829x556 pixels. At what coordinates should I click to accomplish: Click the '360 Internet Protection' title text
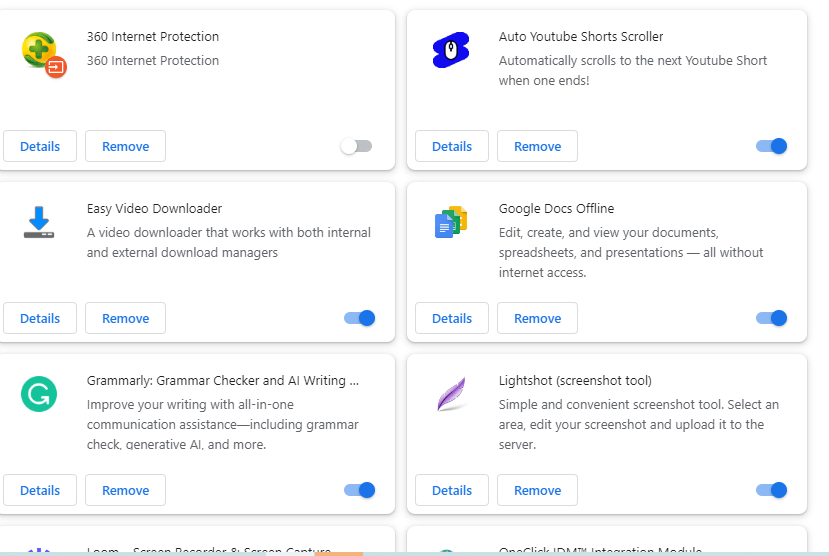tap(153, 36)
